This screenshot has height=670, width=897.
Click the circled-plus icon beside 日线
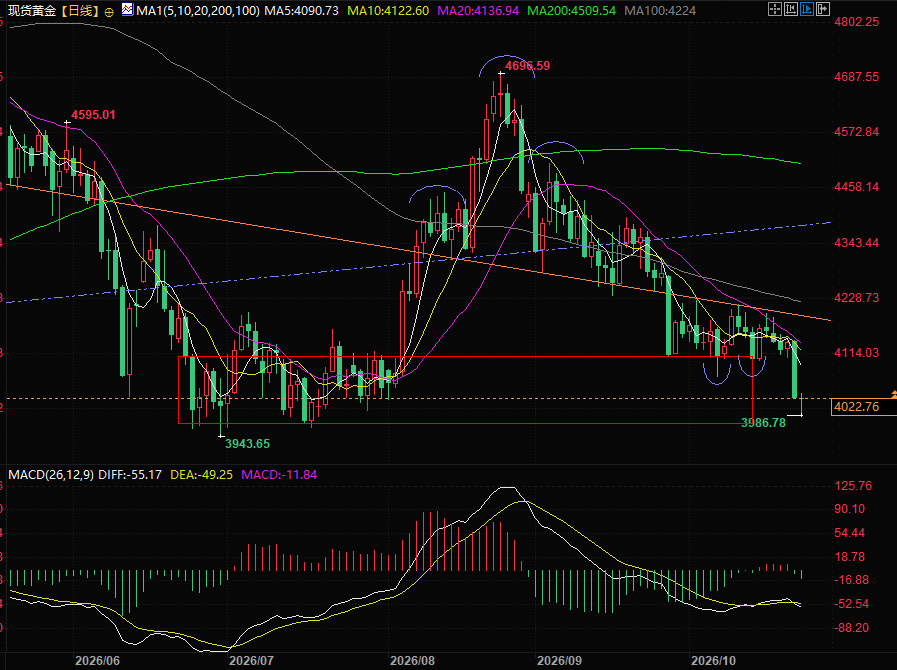(x=109, y=11)
